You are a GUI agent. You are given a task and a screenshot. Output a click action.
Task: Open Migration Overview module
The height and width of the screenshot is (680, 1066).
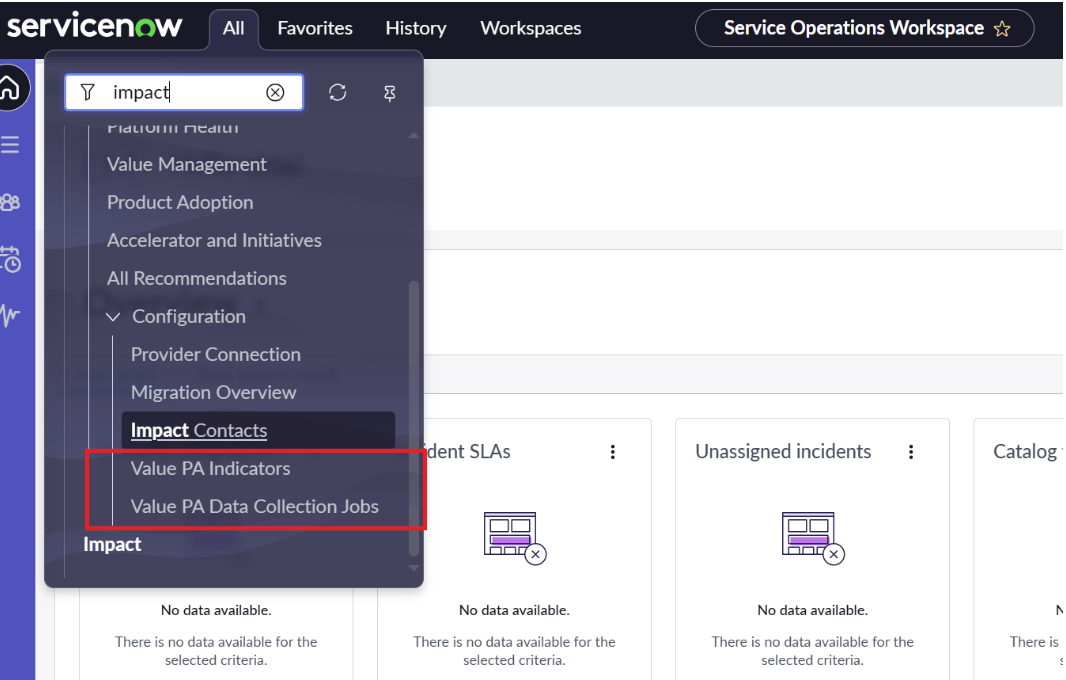213,393
